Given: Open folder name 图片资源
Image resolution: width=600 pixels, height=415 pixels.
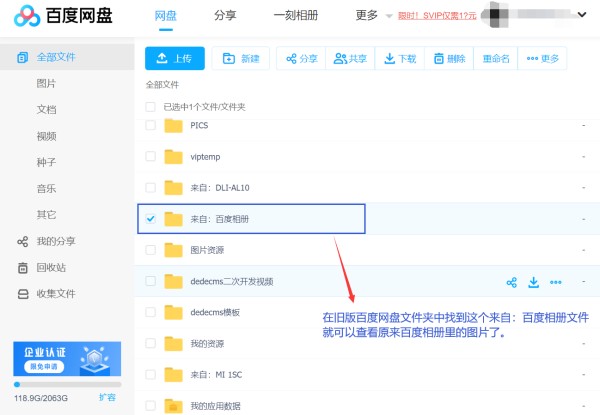Looking at the screenshot, I should [x=207, y=250].
